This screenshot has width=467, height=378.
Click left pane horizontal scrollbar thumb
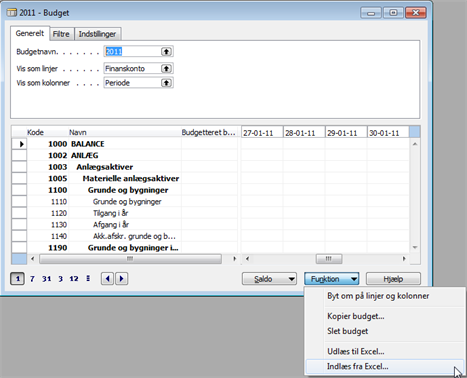click(130, 259)
